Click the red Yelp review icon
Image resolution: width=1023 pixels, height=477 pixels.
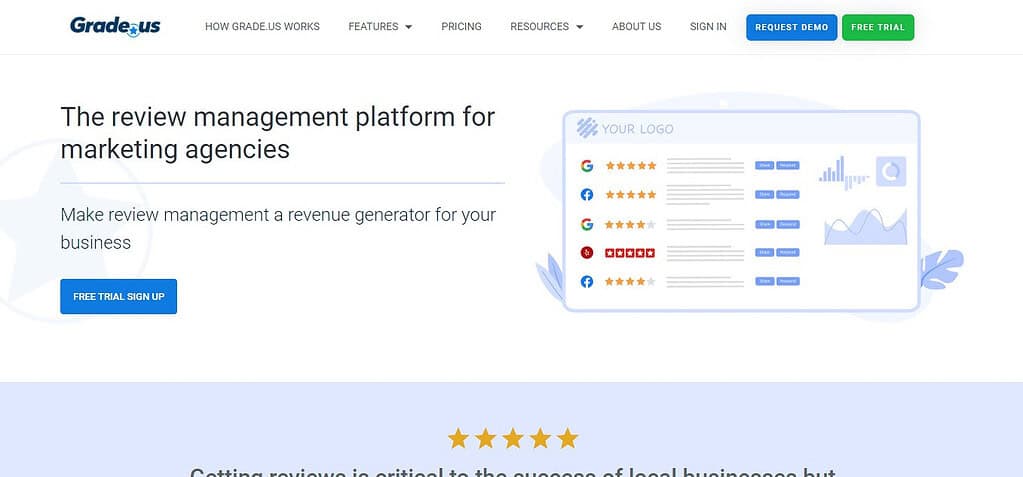coord(587,253)
